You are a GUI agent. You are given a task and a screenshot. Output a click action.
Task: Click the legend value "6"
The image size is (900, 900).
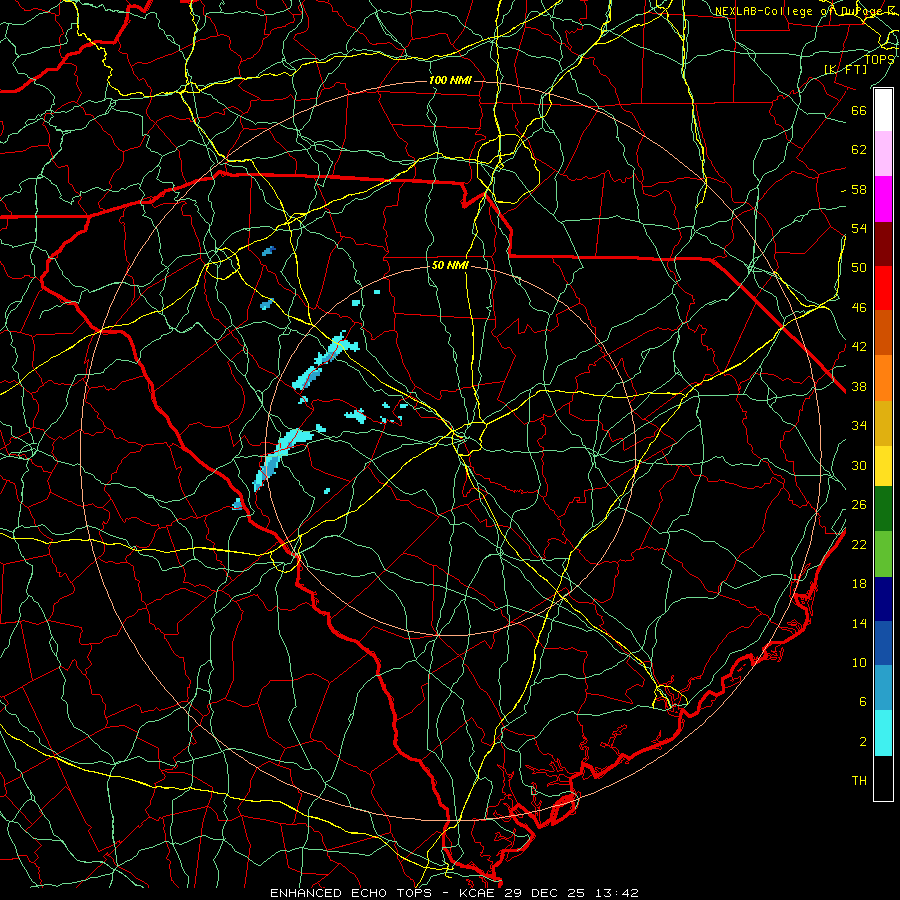coord(863,702)
